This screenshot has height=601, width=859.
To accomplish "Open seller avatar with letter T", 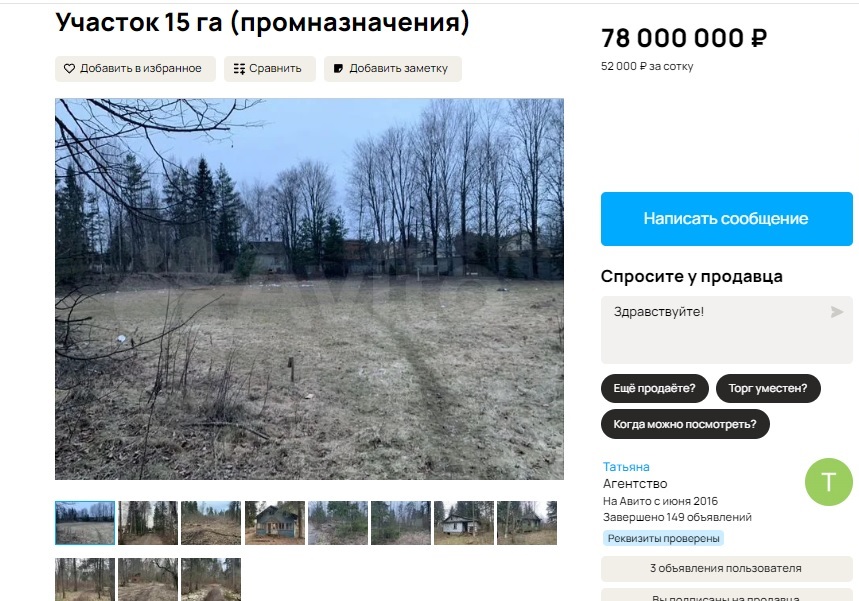I will point(828,482).
